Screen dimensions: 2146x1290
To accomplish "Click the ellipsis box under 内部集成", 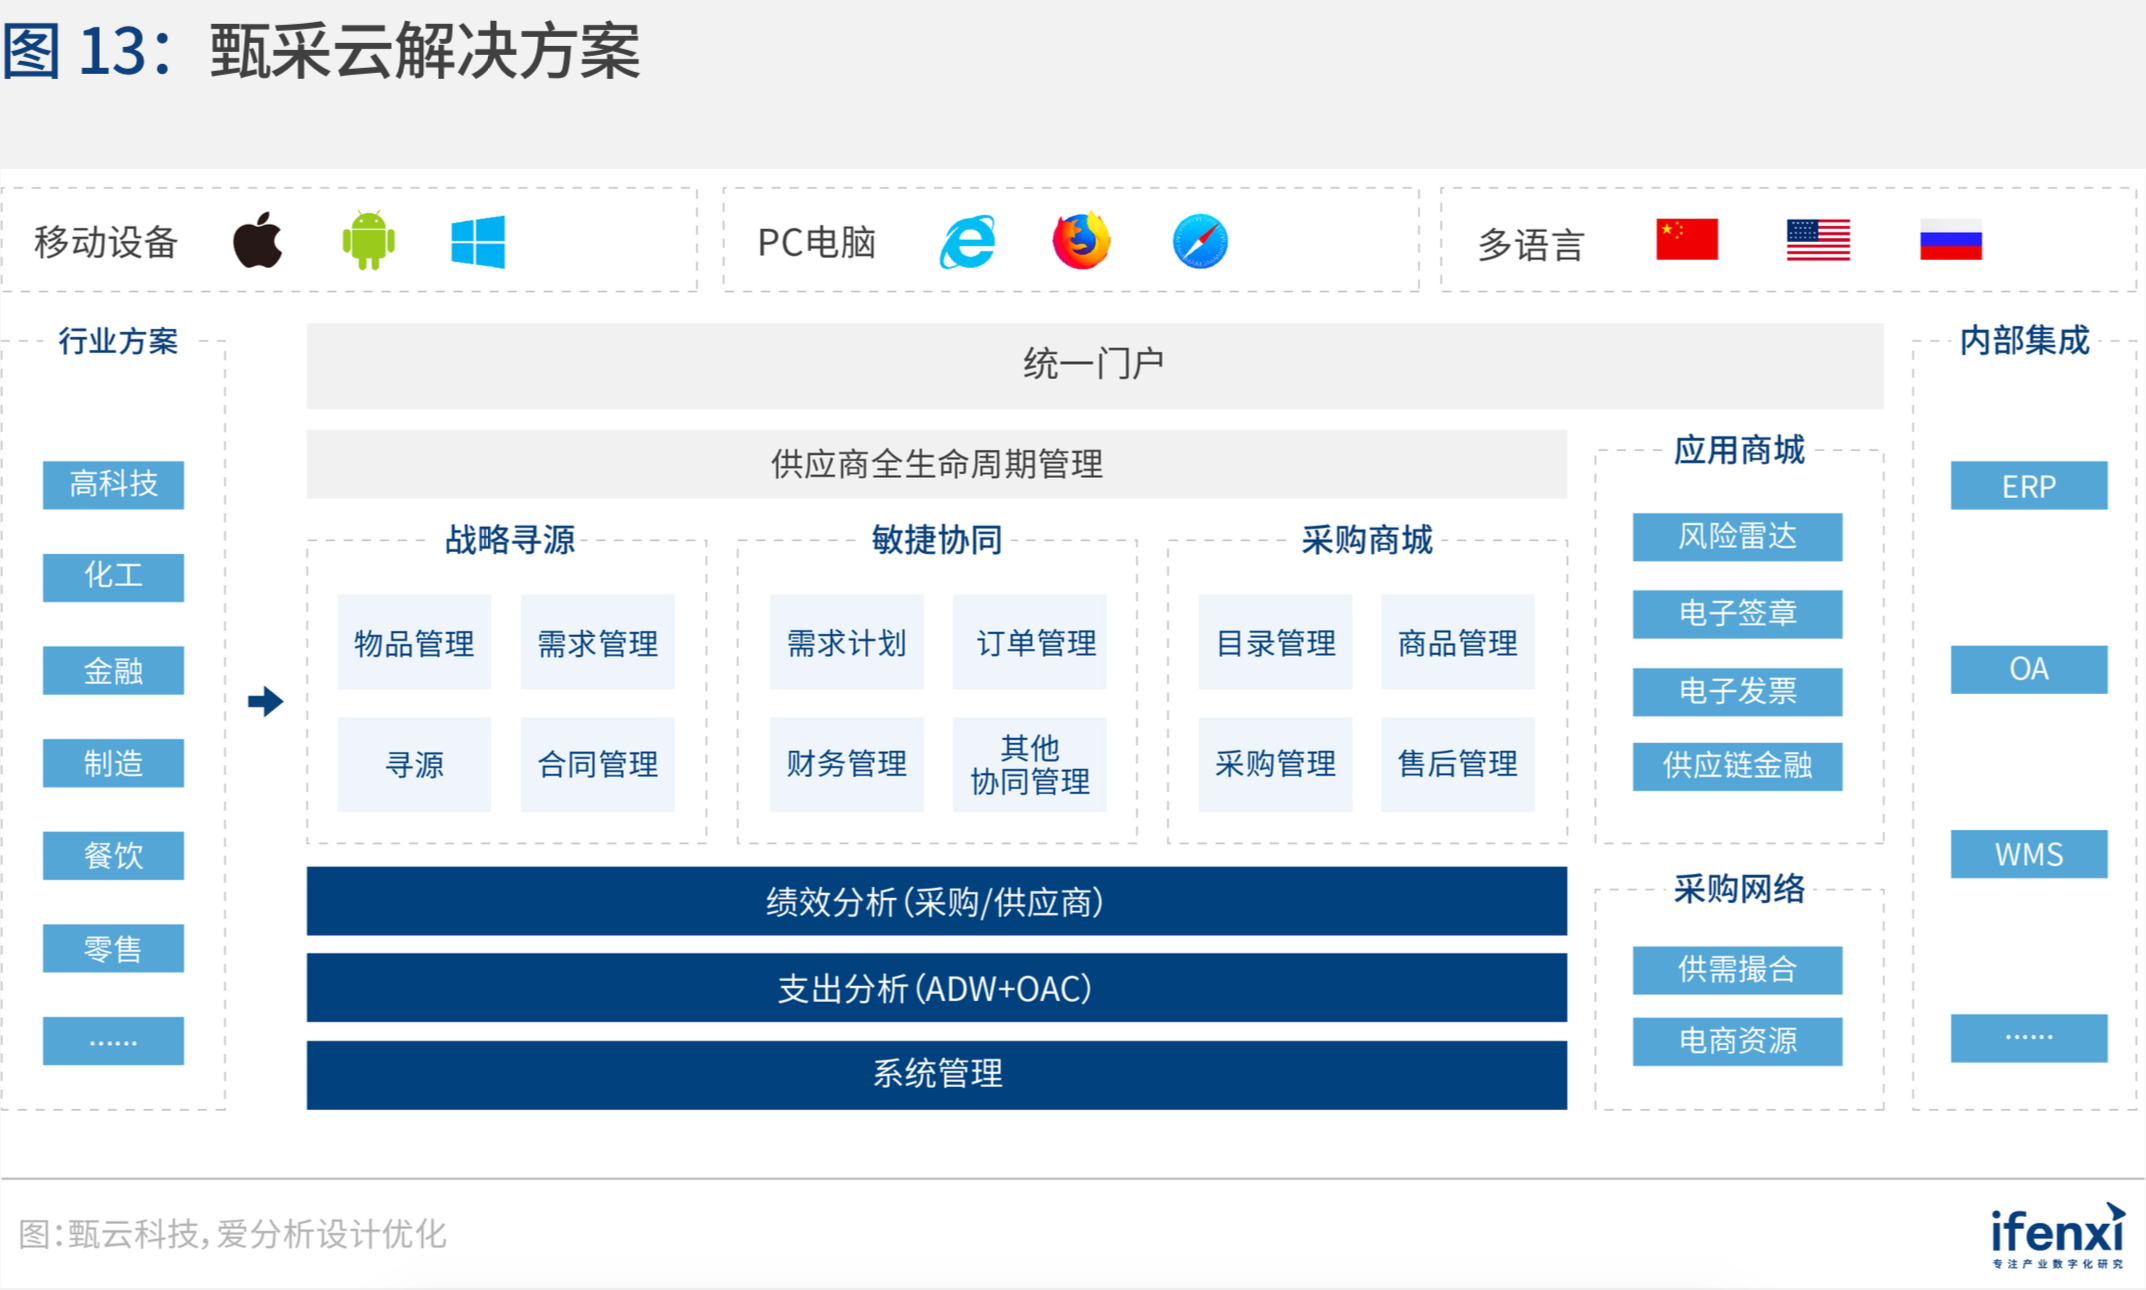I will click(x=2029, y=1038).
